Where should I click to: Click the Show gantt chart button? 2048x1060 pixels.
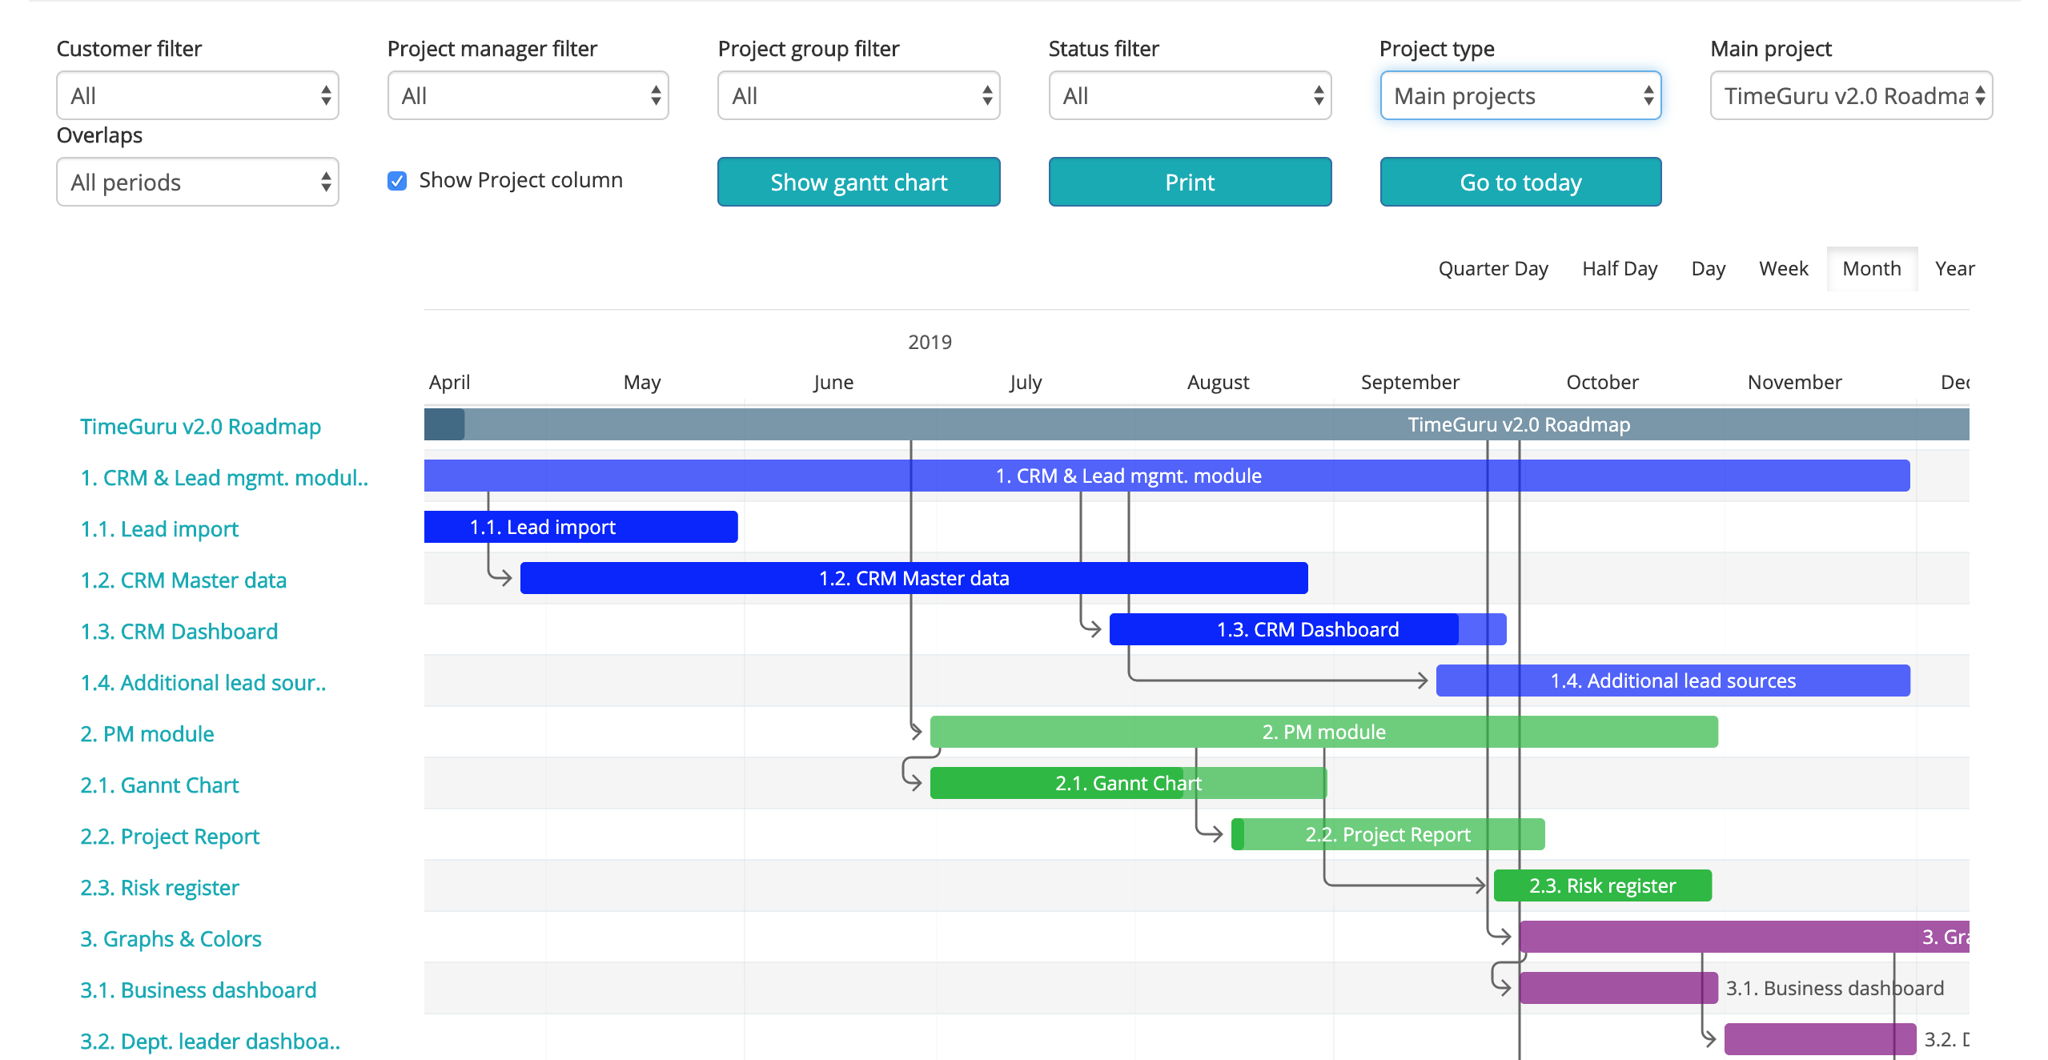(859, 182)
